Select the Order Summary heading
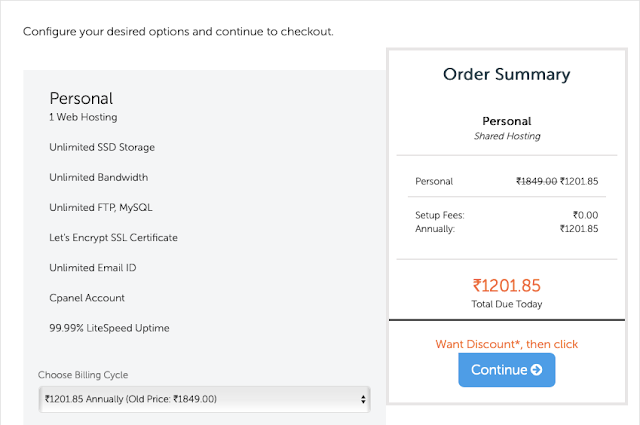 [506, 74]
